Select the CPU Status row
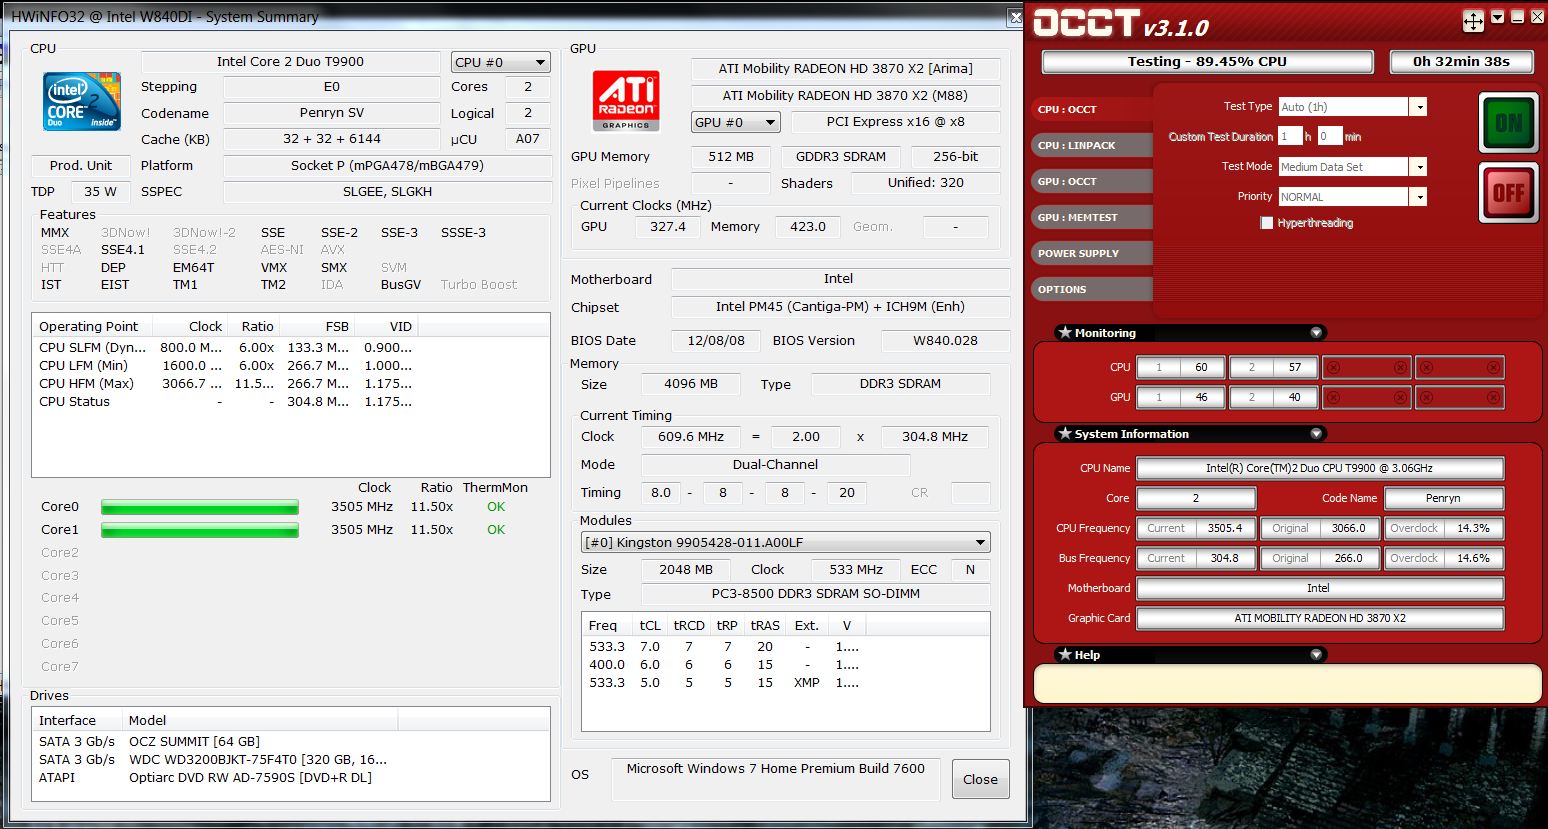This screenshot has height=829, width=1548. [225, 401]
